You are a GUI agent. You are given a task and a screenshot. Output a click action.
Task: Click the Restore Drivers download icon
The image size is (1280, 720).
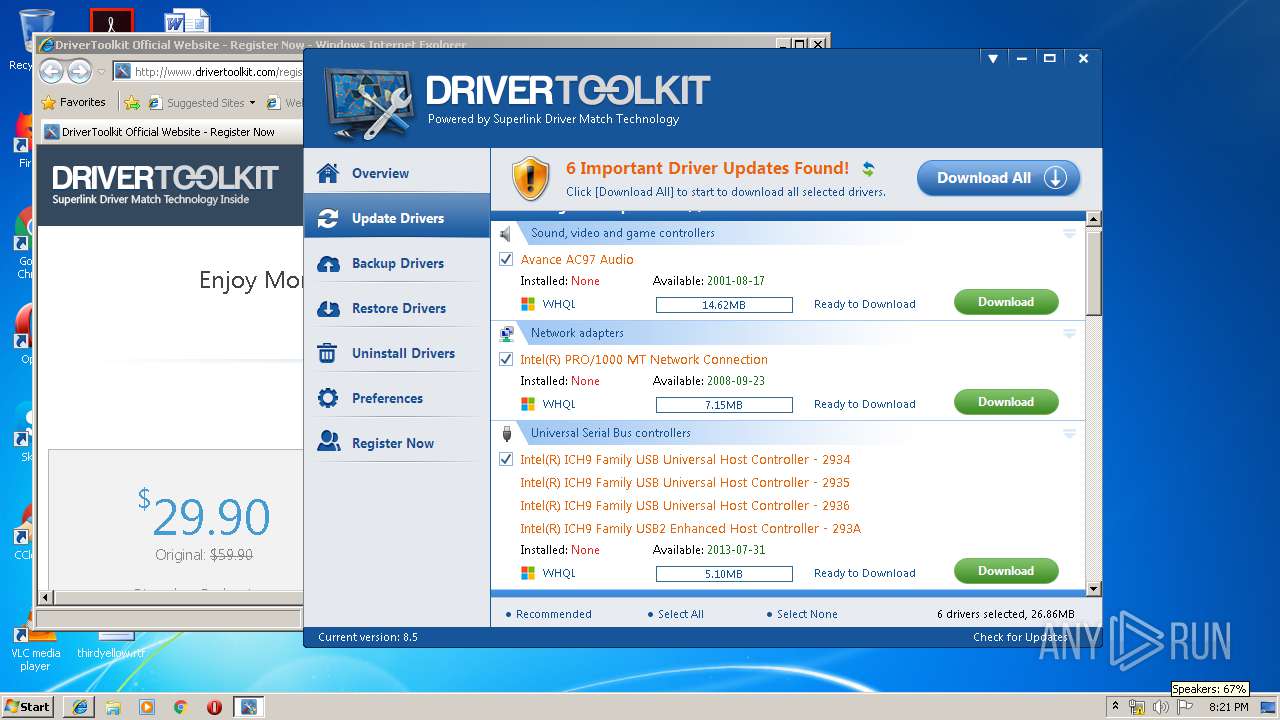tap(328, 308)
